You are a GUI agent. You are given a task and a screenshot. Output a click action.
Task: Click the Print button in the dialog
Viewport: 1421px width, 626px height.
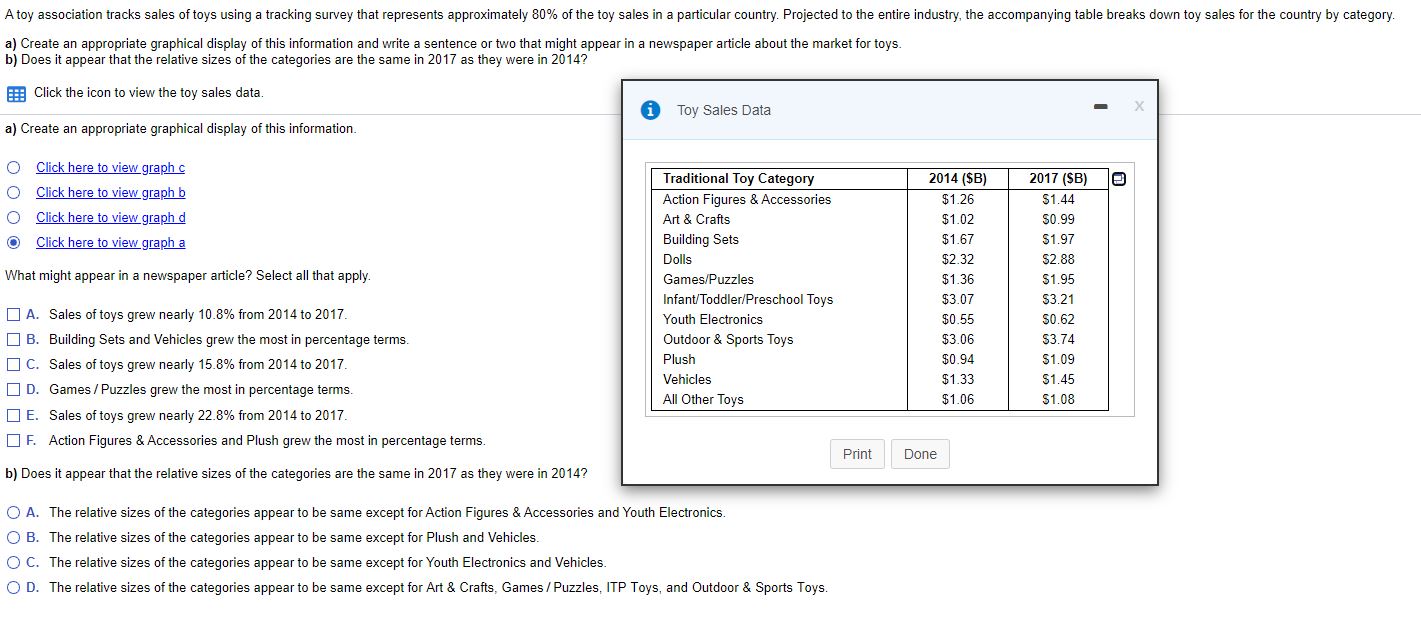(x=857, y=454)
